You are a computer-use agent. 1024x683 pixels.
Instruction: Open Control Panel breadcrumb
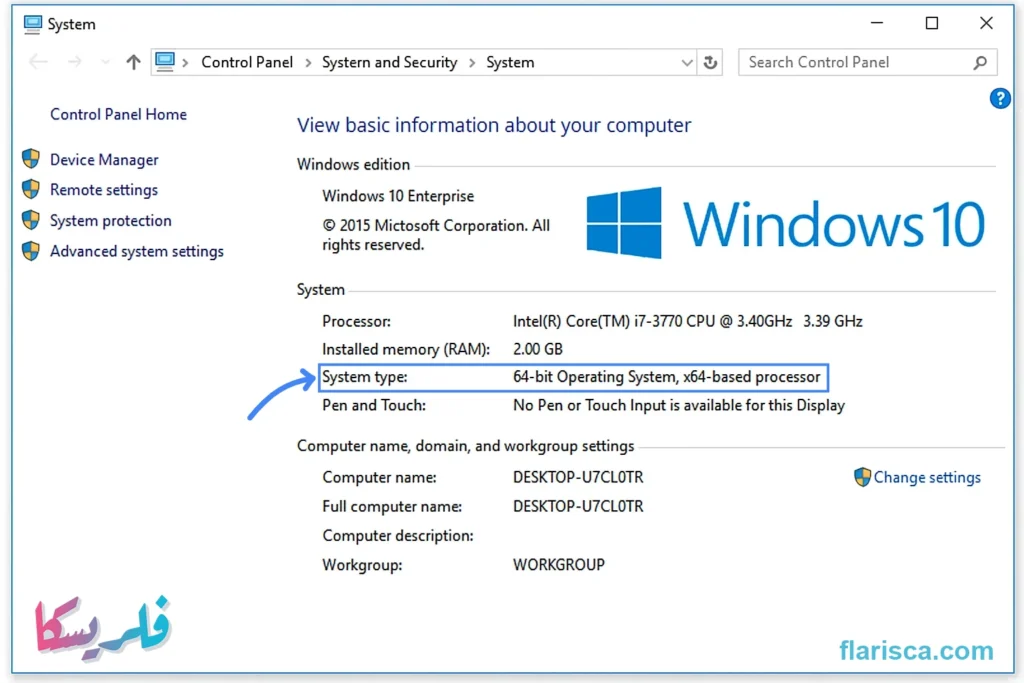(x=247, y=62)
